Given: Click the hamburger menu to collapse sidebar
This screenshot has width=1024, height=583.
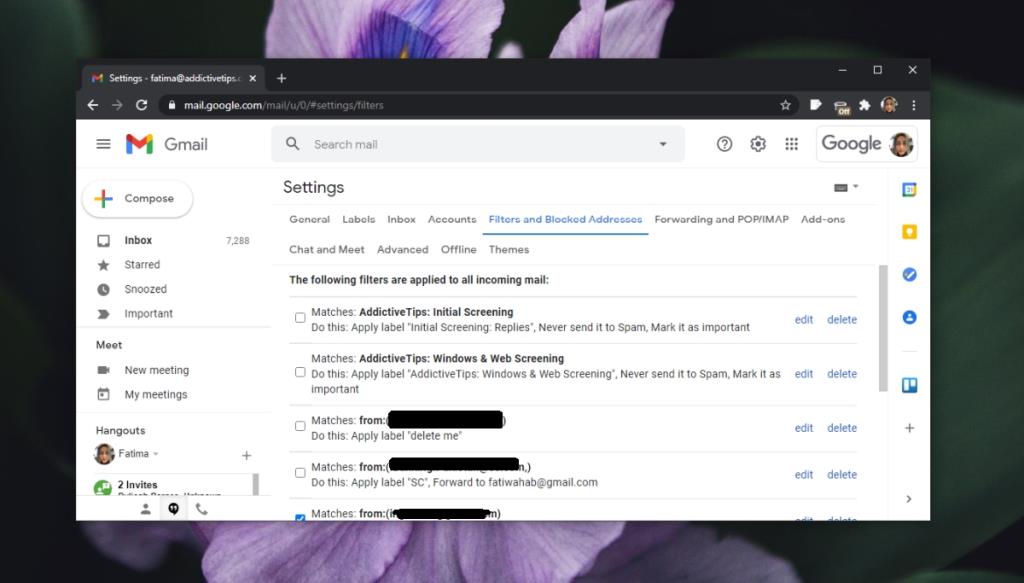Looking at the screenshot, I should pos(103,143).
